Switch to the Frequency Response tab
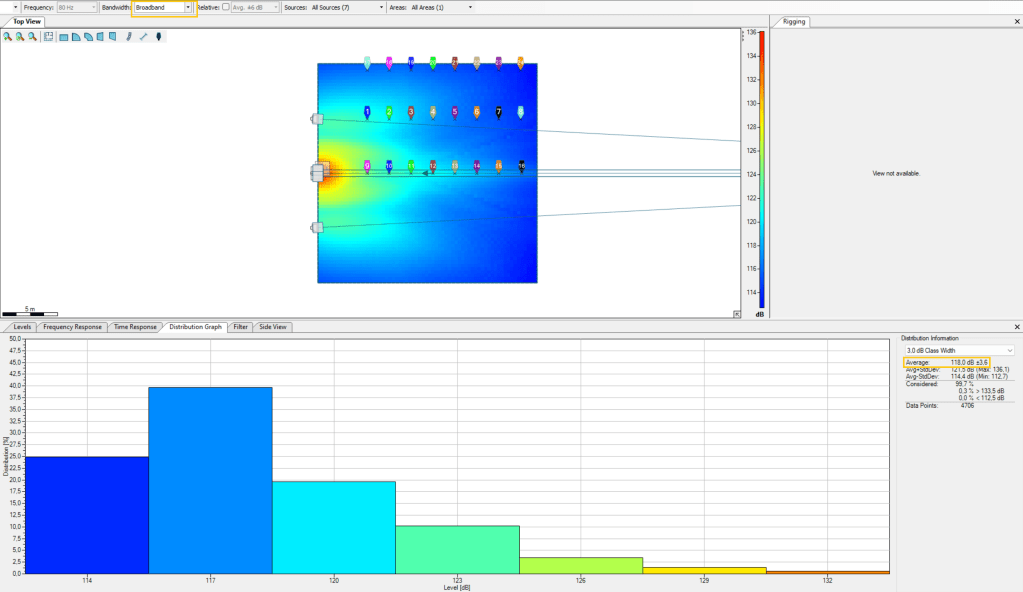 (71, 327)
